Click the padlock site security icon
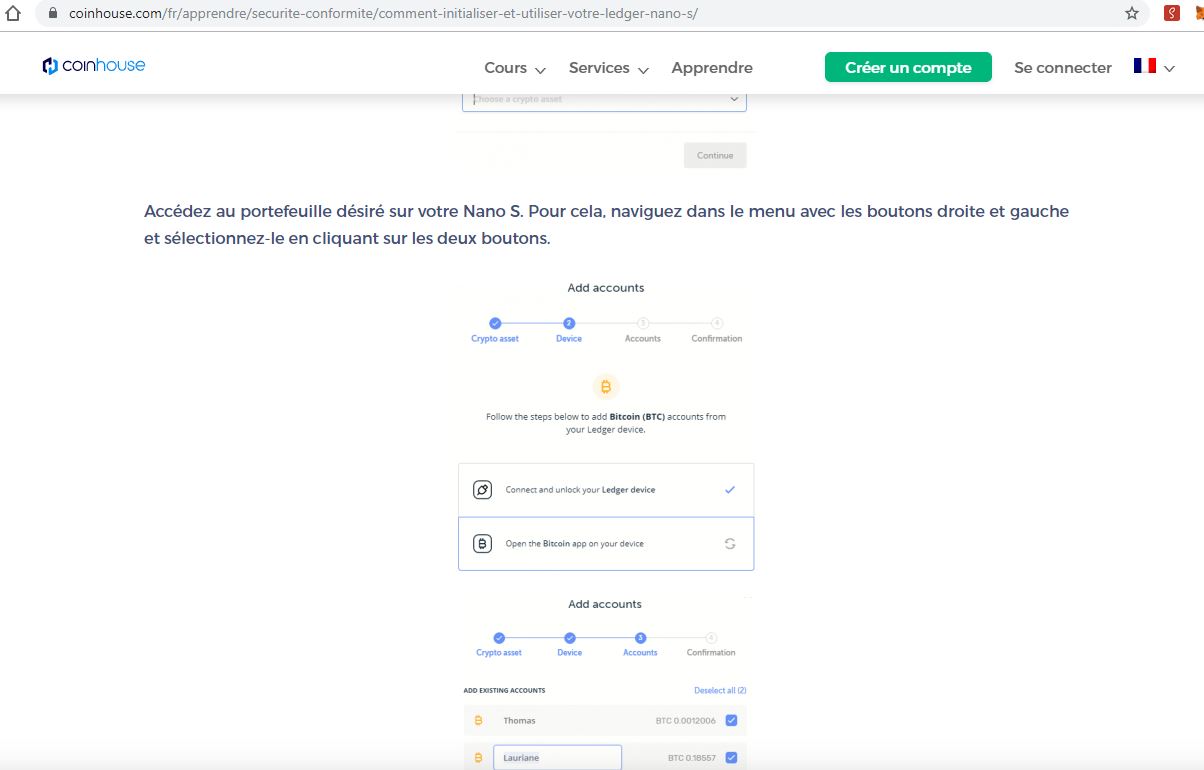Screen dimensions: 1204x770 (53, 14)
